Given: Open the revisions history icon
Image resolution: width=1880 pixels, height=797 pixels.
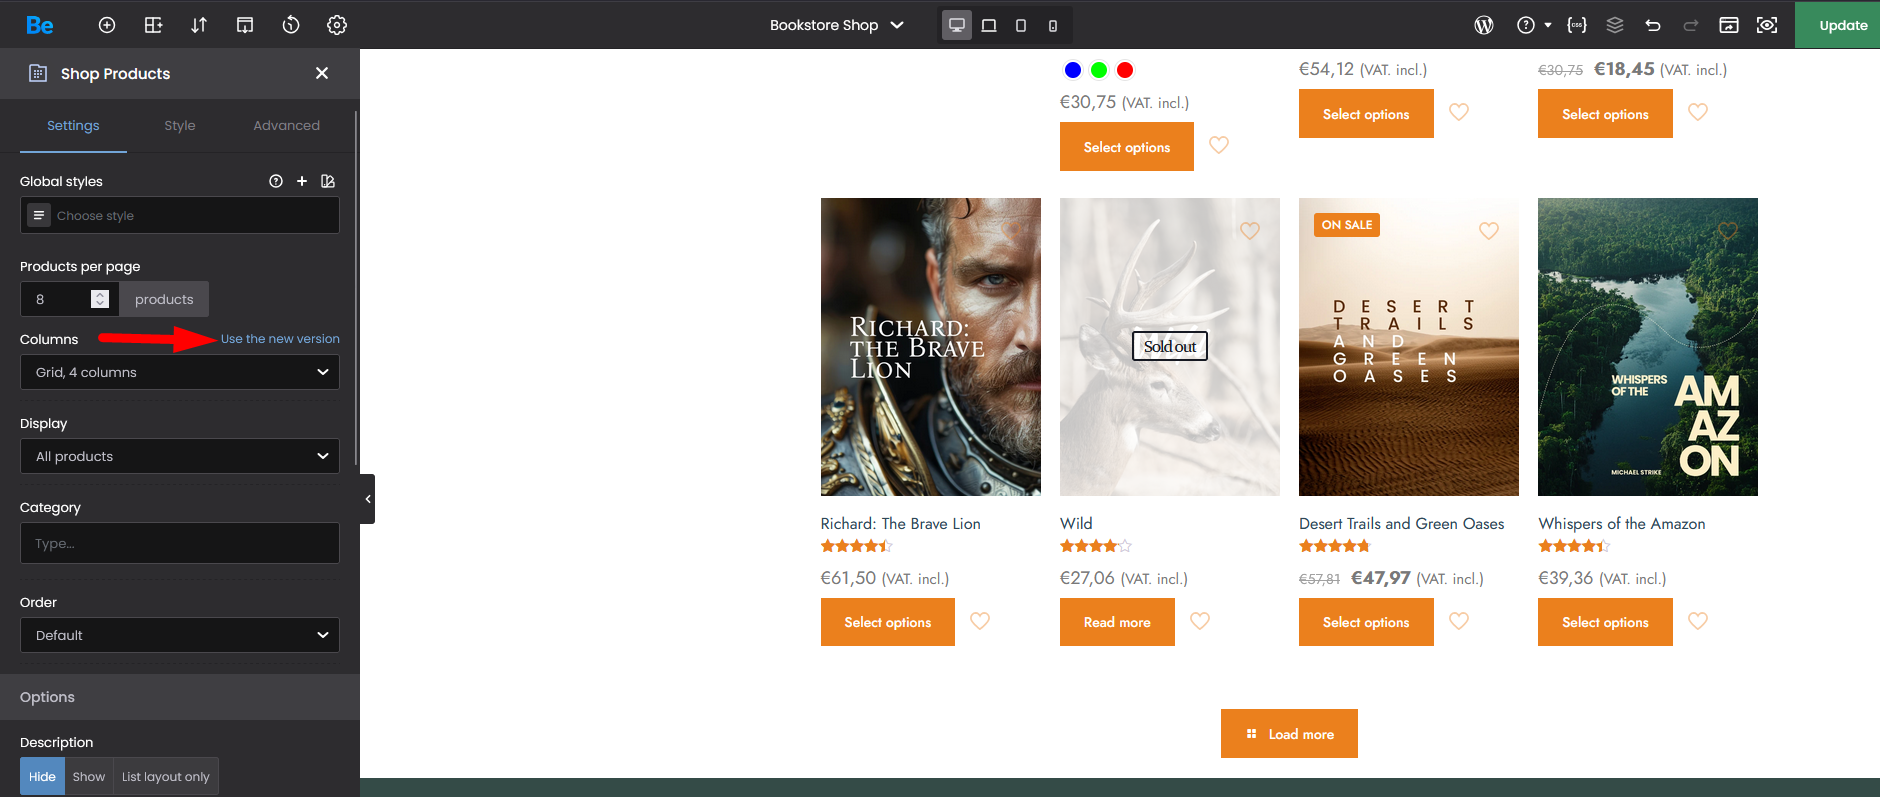Looking at the screenshot, I should (x=291, y=25).
